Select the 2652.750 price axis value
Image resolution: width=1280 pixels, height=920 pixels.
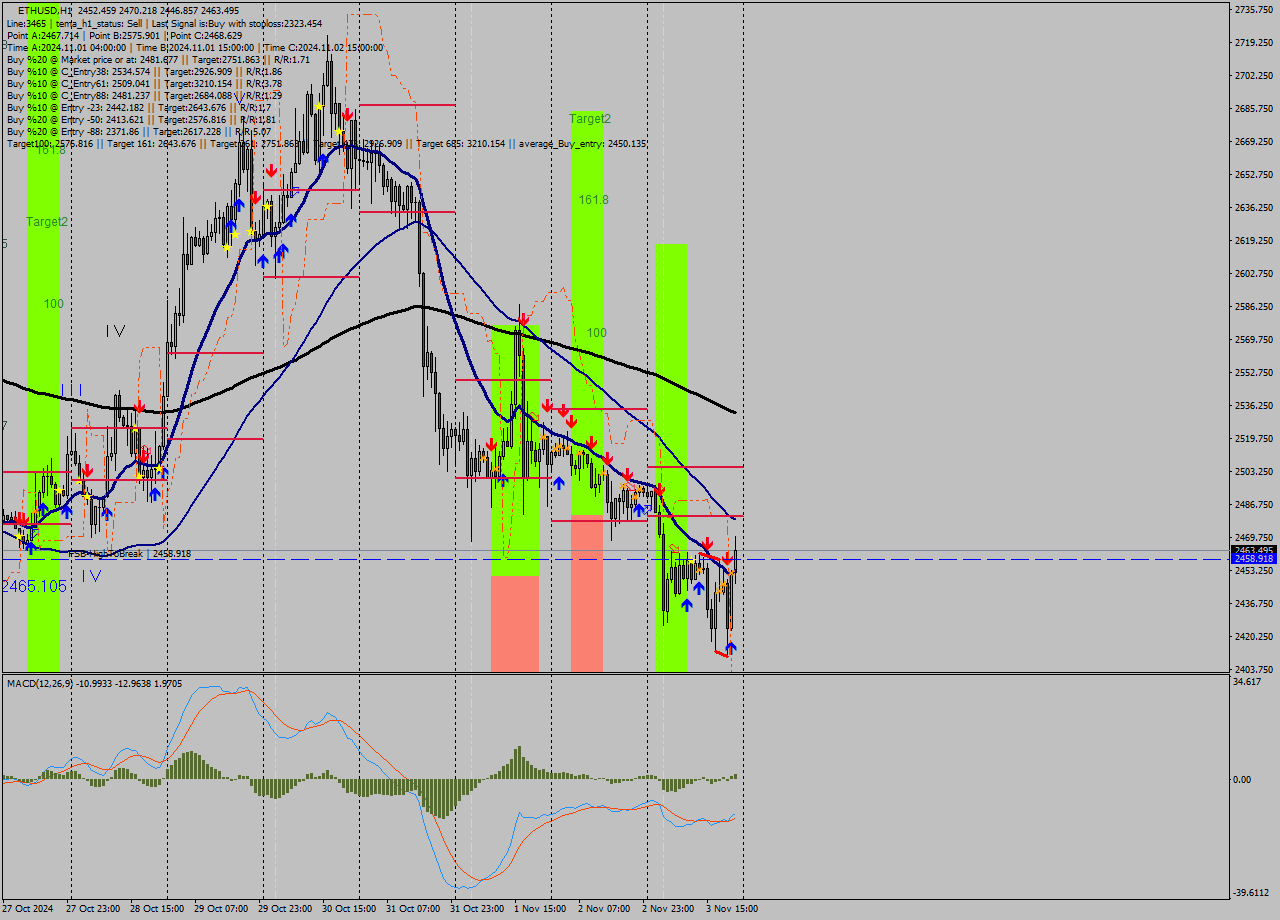point(1254,174)
